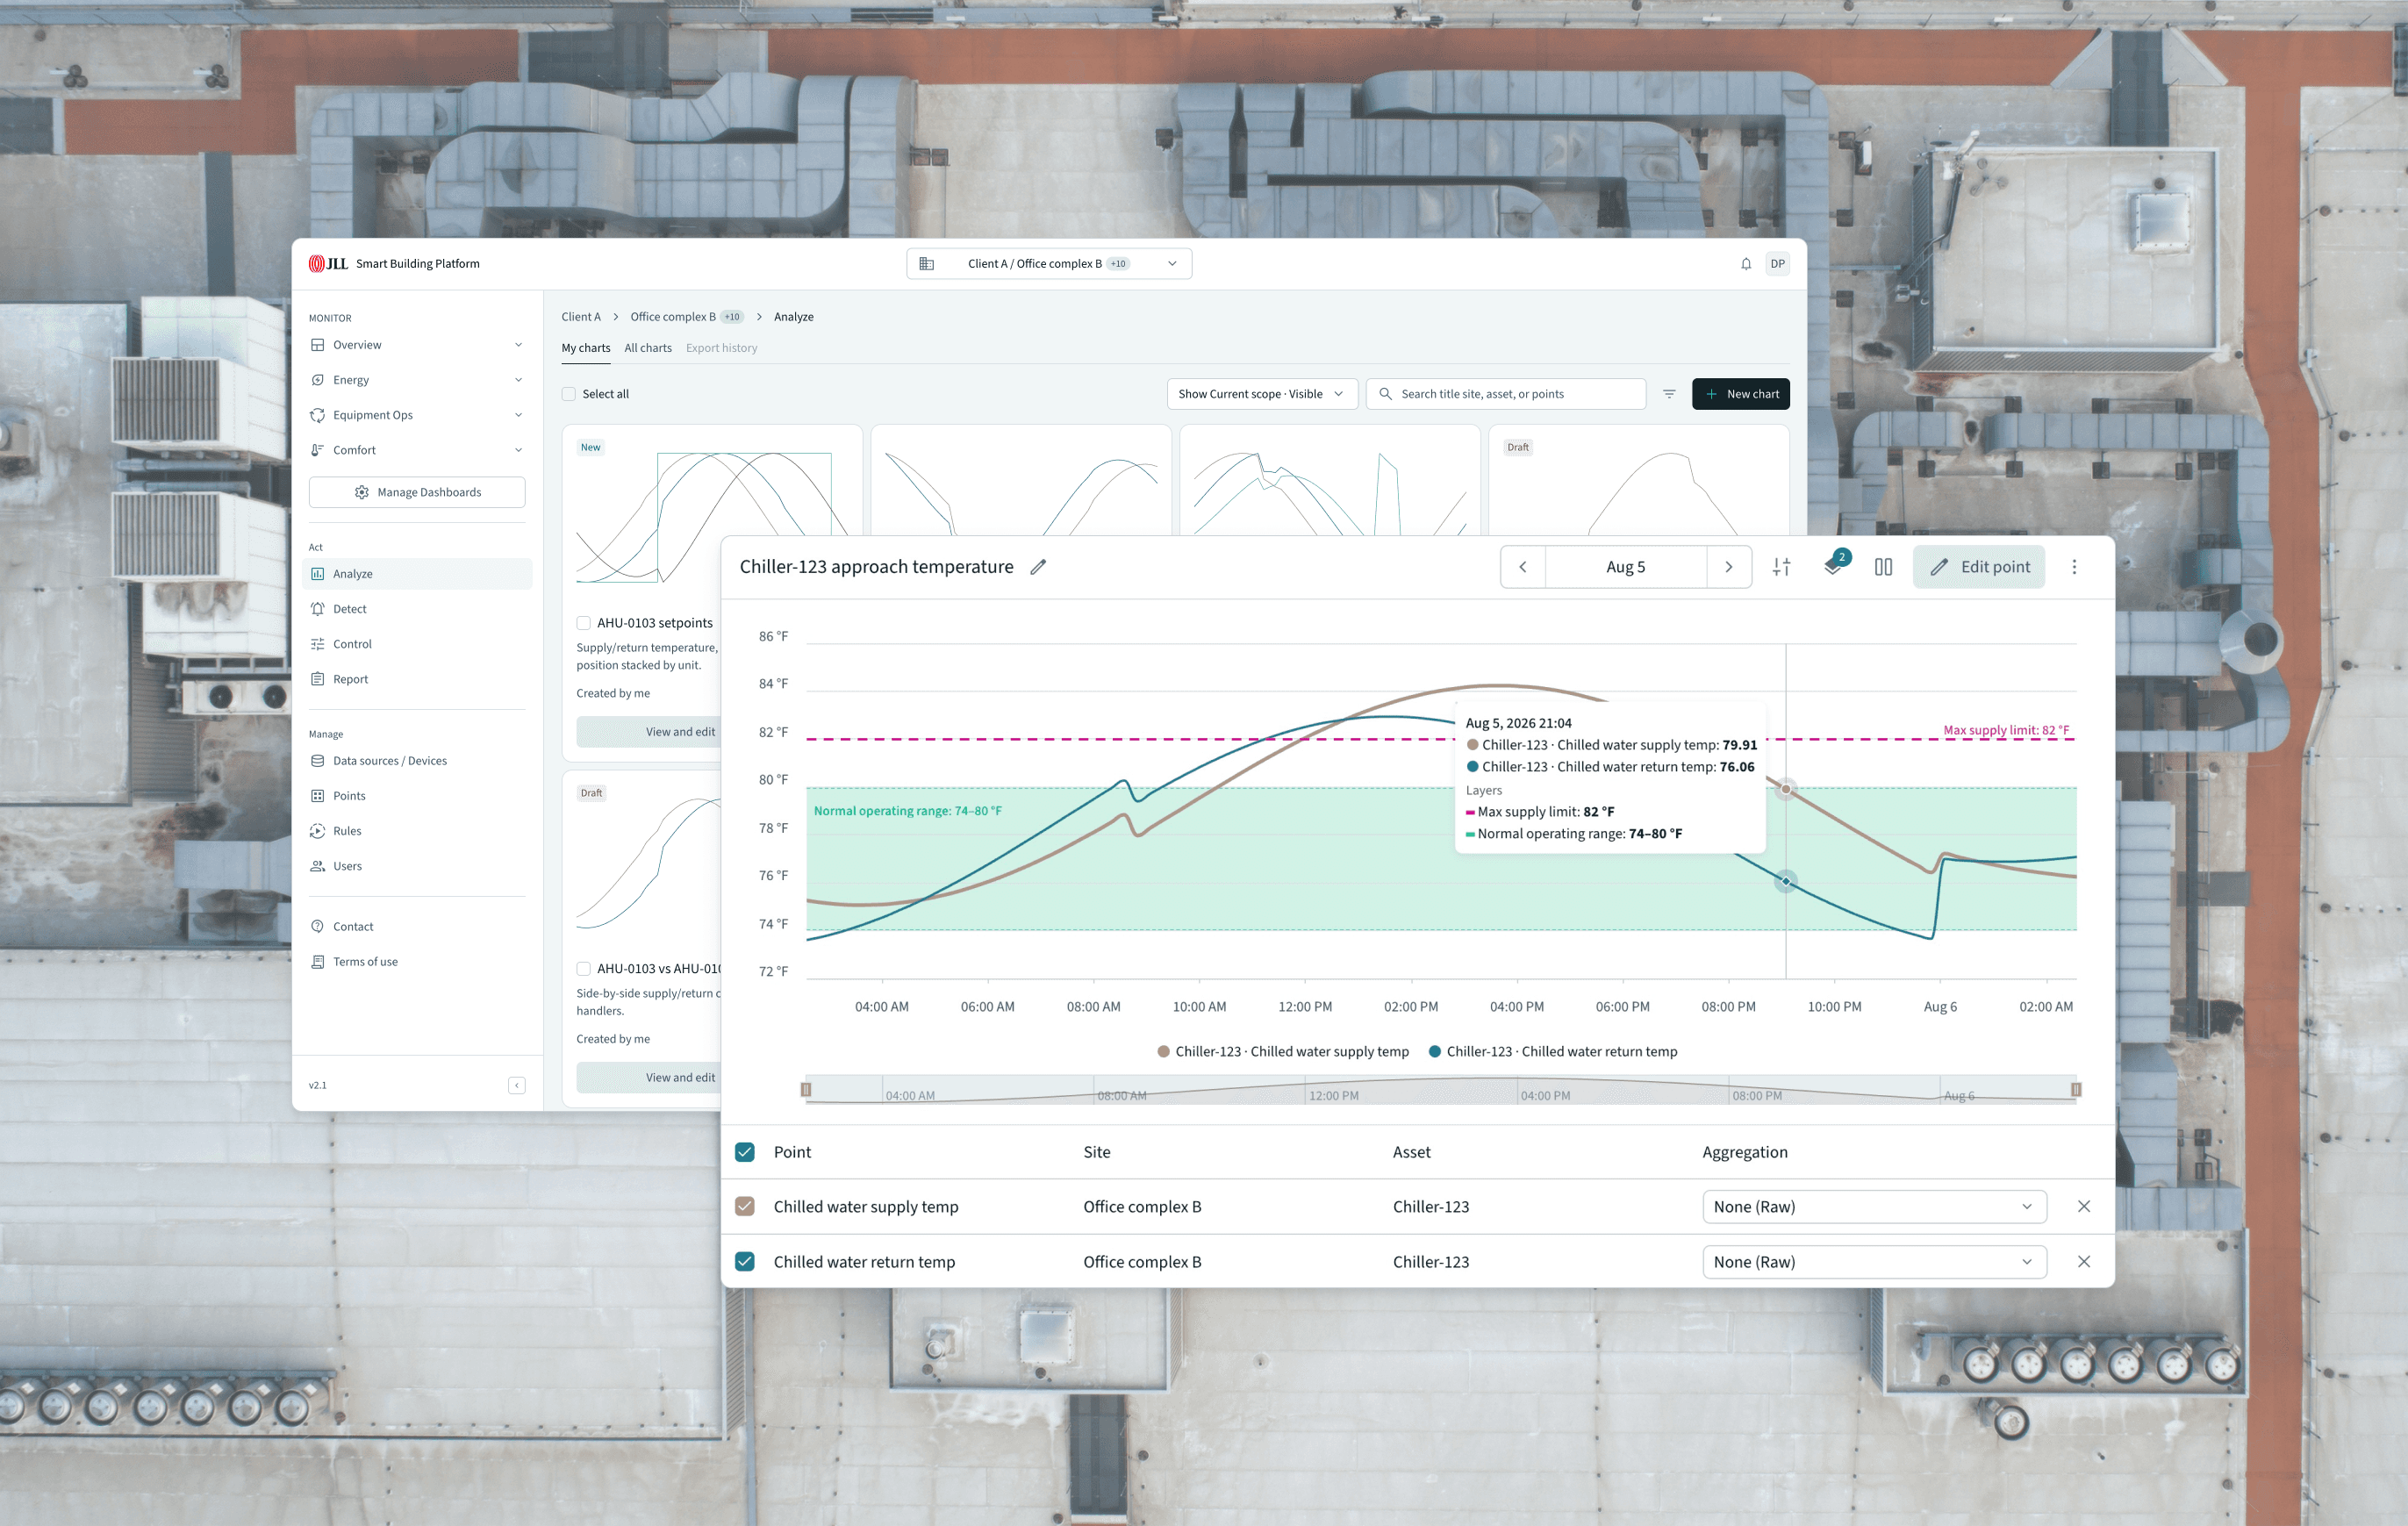
Task: Open Data sources / Devices
Action: click(x=417, y=761)
